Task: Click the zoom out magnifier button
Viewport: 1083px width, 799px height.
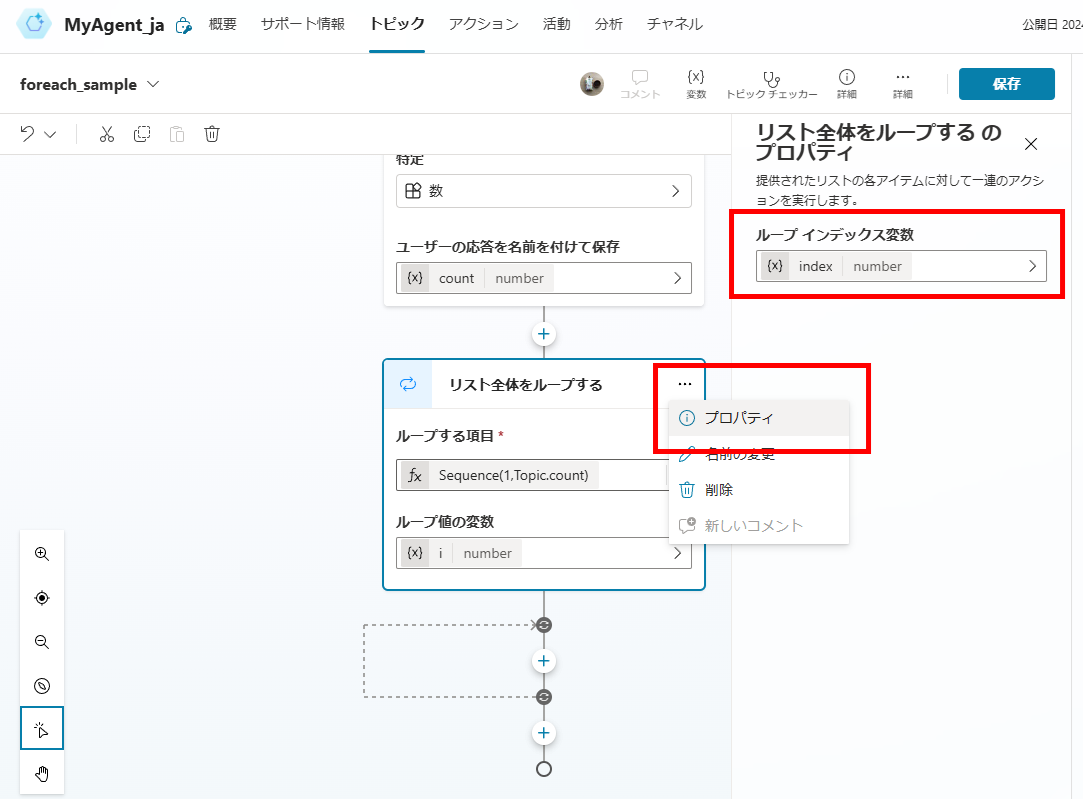Action: [x=42, y=642]
